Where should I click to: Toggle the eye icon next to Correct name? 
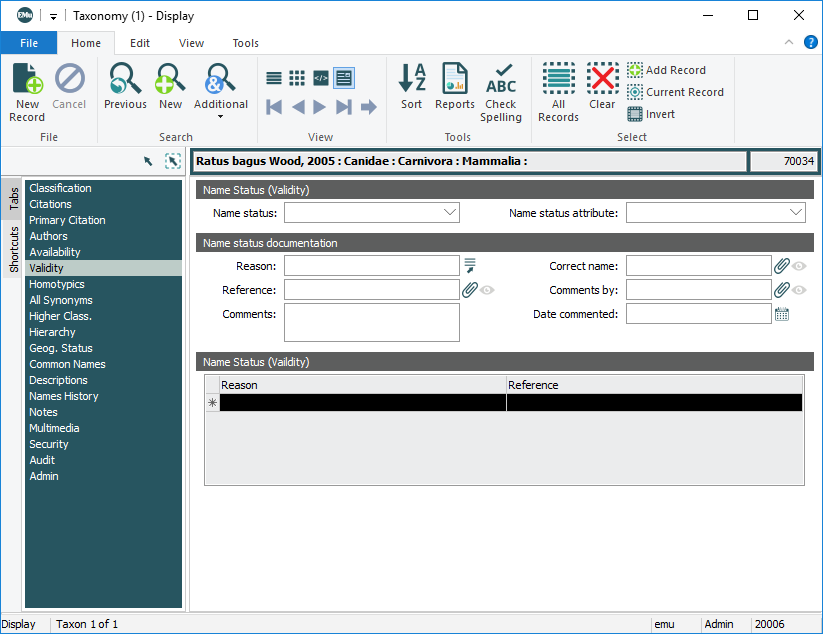[x=799, y=266]
